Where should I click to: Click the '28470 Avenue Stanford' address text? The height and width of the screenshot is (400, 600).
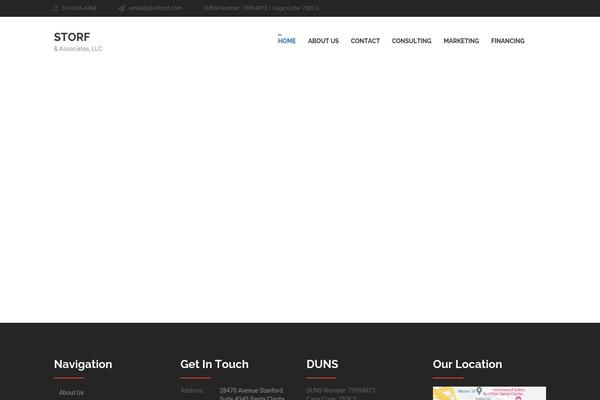click(x=252, y=390)
